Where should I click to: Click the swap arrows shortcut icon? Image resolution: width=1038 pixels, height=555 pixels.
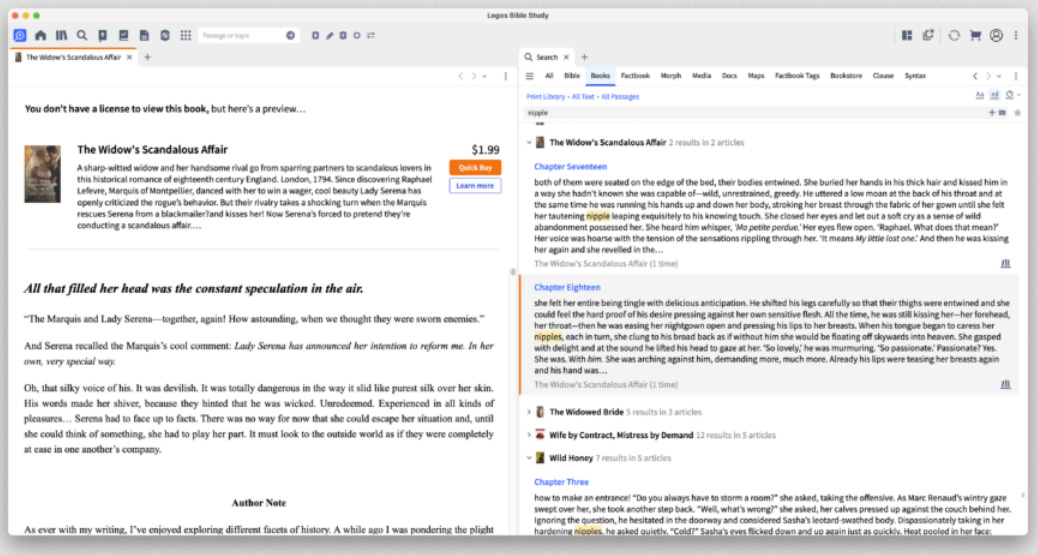(x=371, y=35)
